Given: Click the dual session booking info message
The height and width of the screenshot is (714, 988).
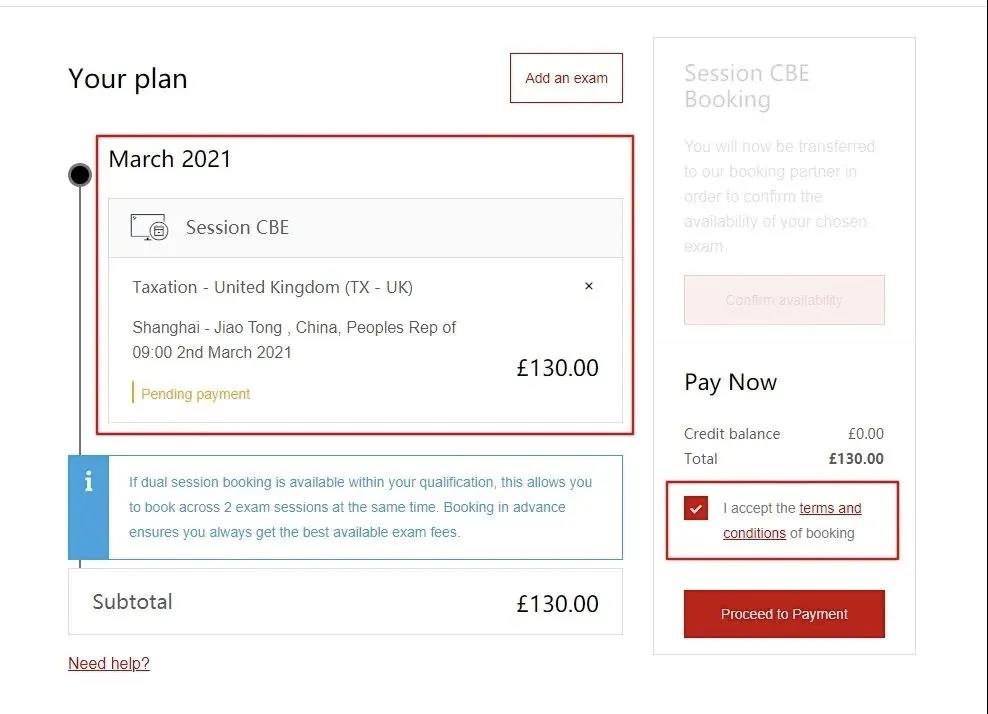Looking at the screenshot, I should 360,507.
